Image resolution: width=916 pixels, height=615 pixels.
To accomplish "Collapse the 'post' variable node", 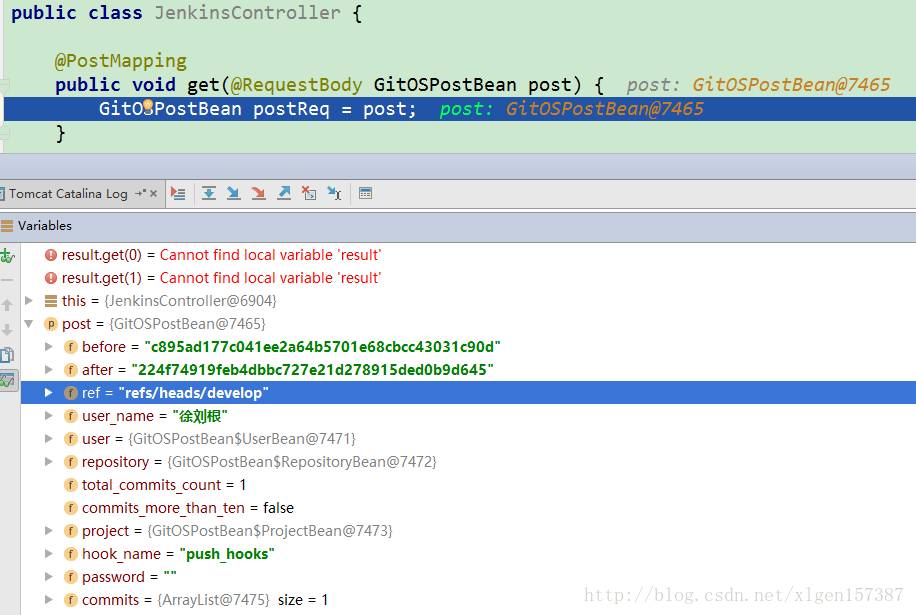I will coord(29,324).
